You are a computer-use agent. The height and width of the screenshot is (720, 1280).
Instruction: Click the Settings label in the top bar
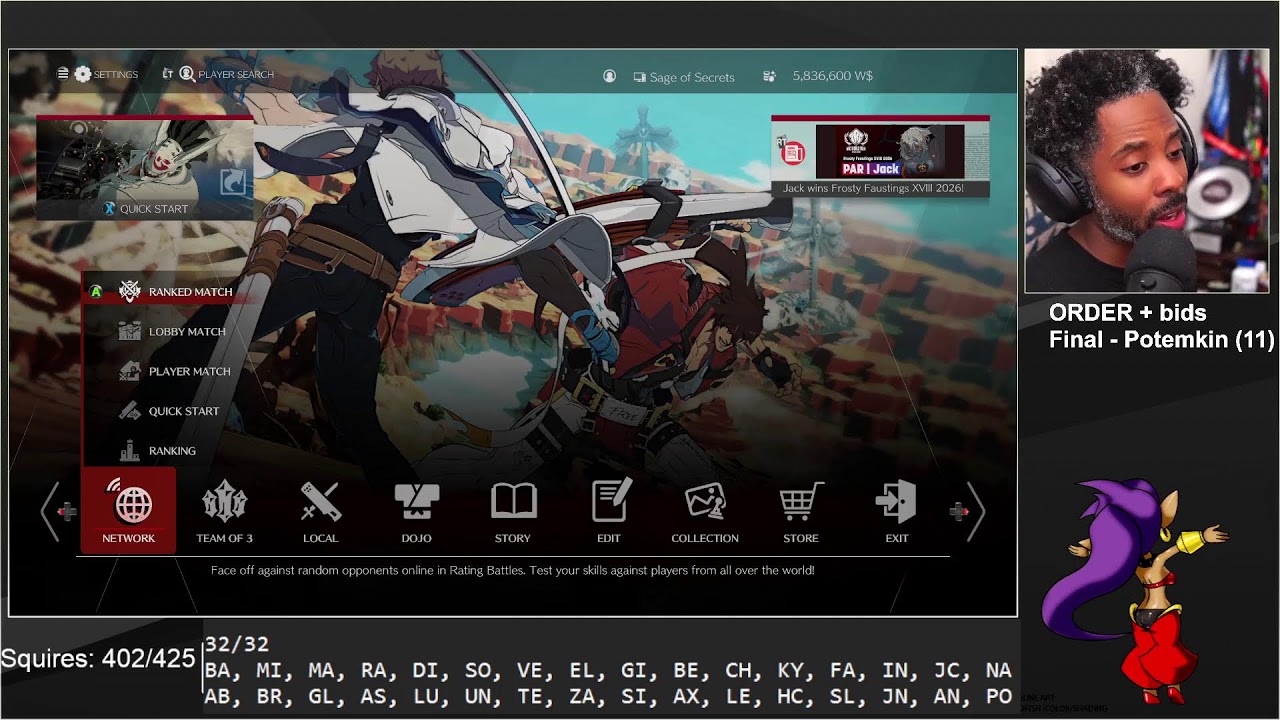pos(116,75)
